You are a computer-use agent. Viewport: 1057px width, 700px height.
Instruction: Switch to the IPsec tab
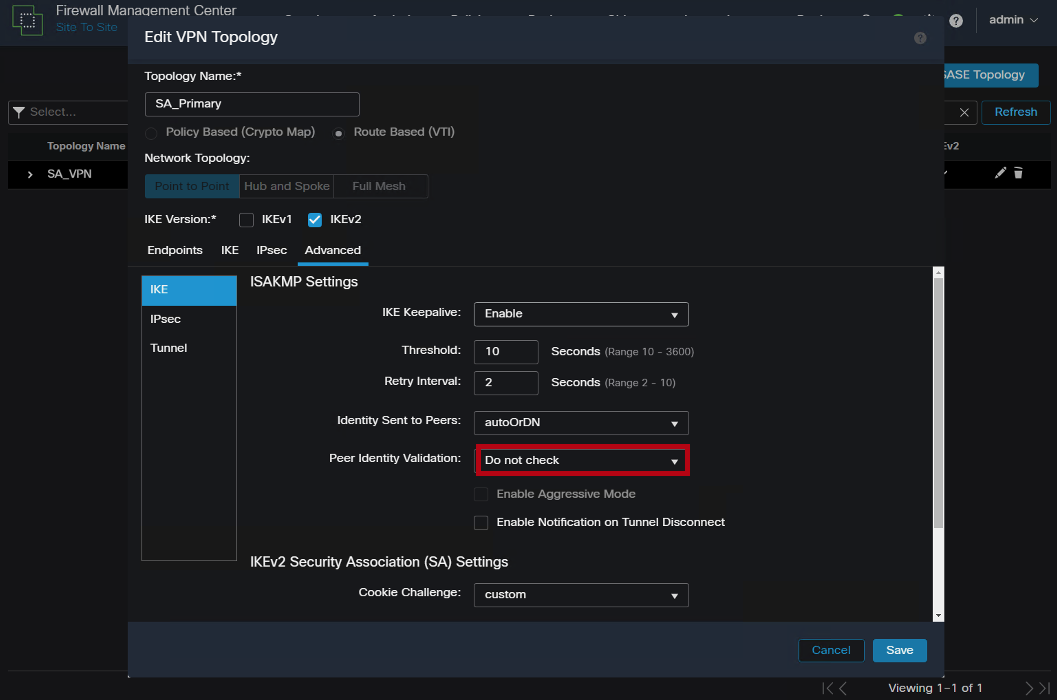coord(271,250)
